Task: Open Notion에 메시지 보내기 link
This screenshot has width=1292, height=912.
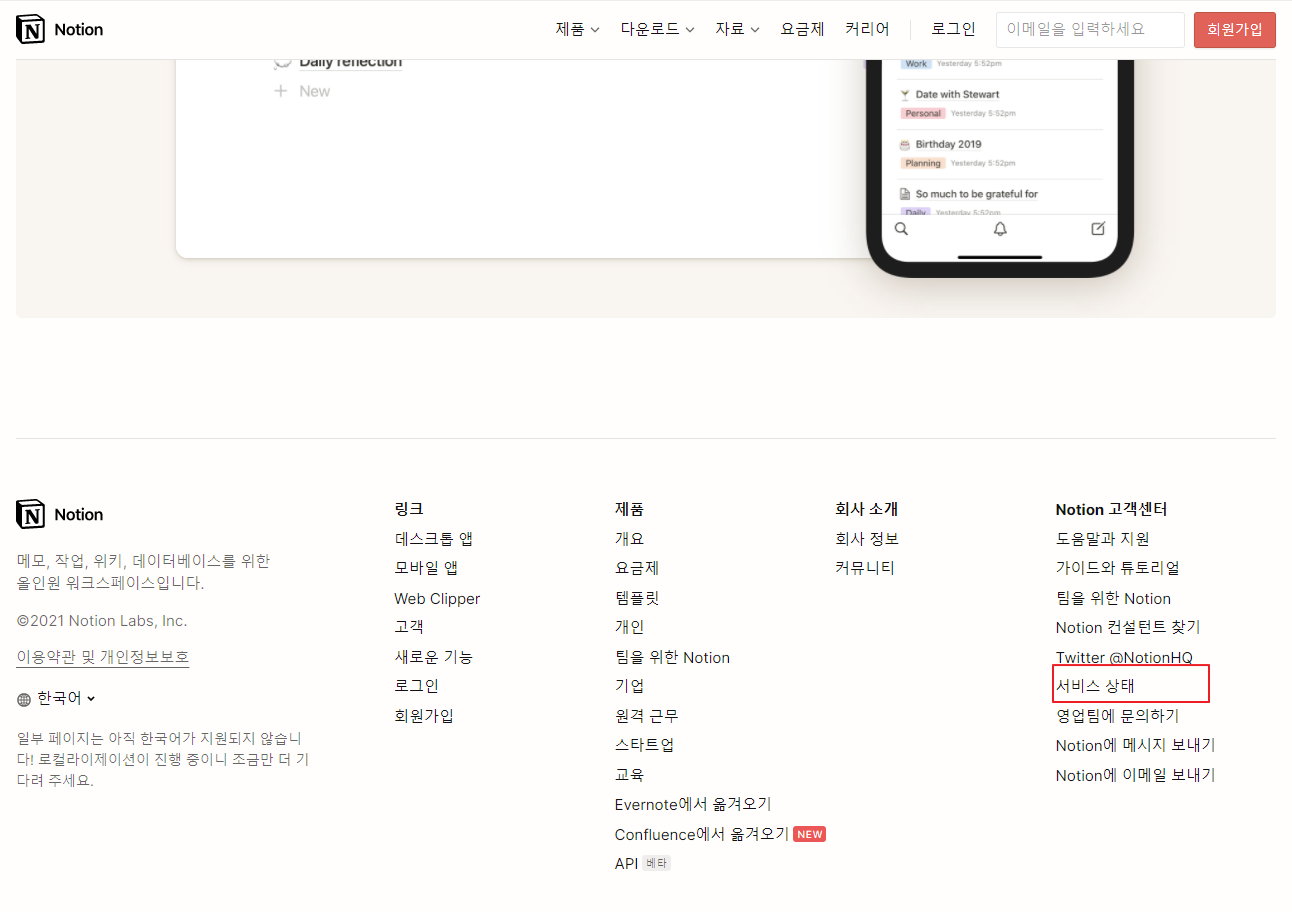Action: [1135, 745]
